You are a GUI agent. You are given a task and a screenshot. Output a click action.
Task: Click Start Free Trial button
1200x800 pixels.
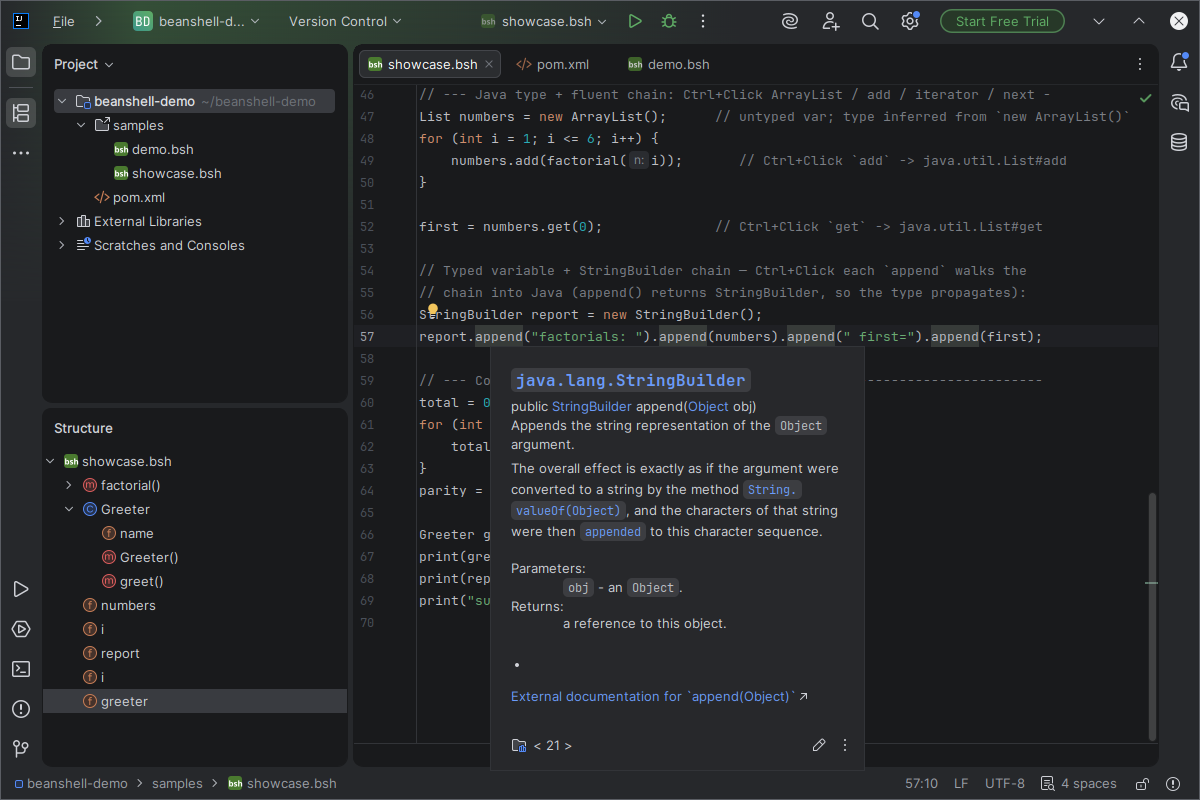pyautogui.click(x=1002, y=21)
